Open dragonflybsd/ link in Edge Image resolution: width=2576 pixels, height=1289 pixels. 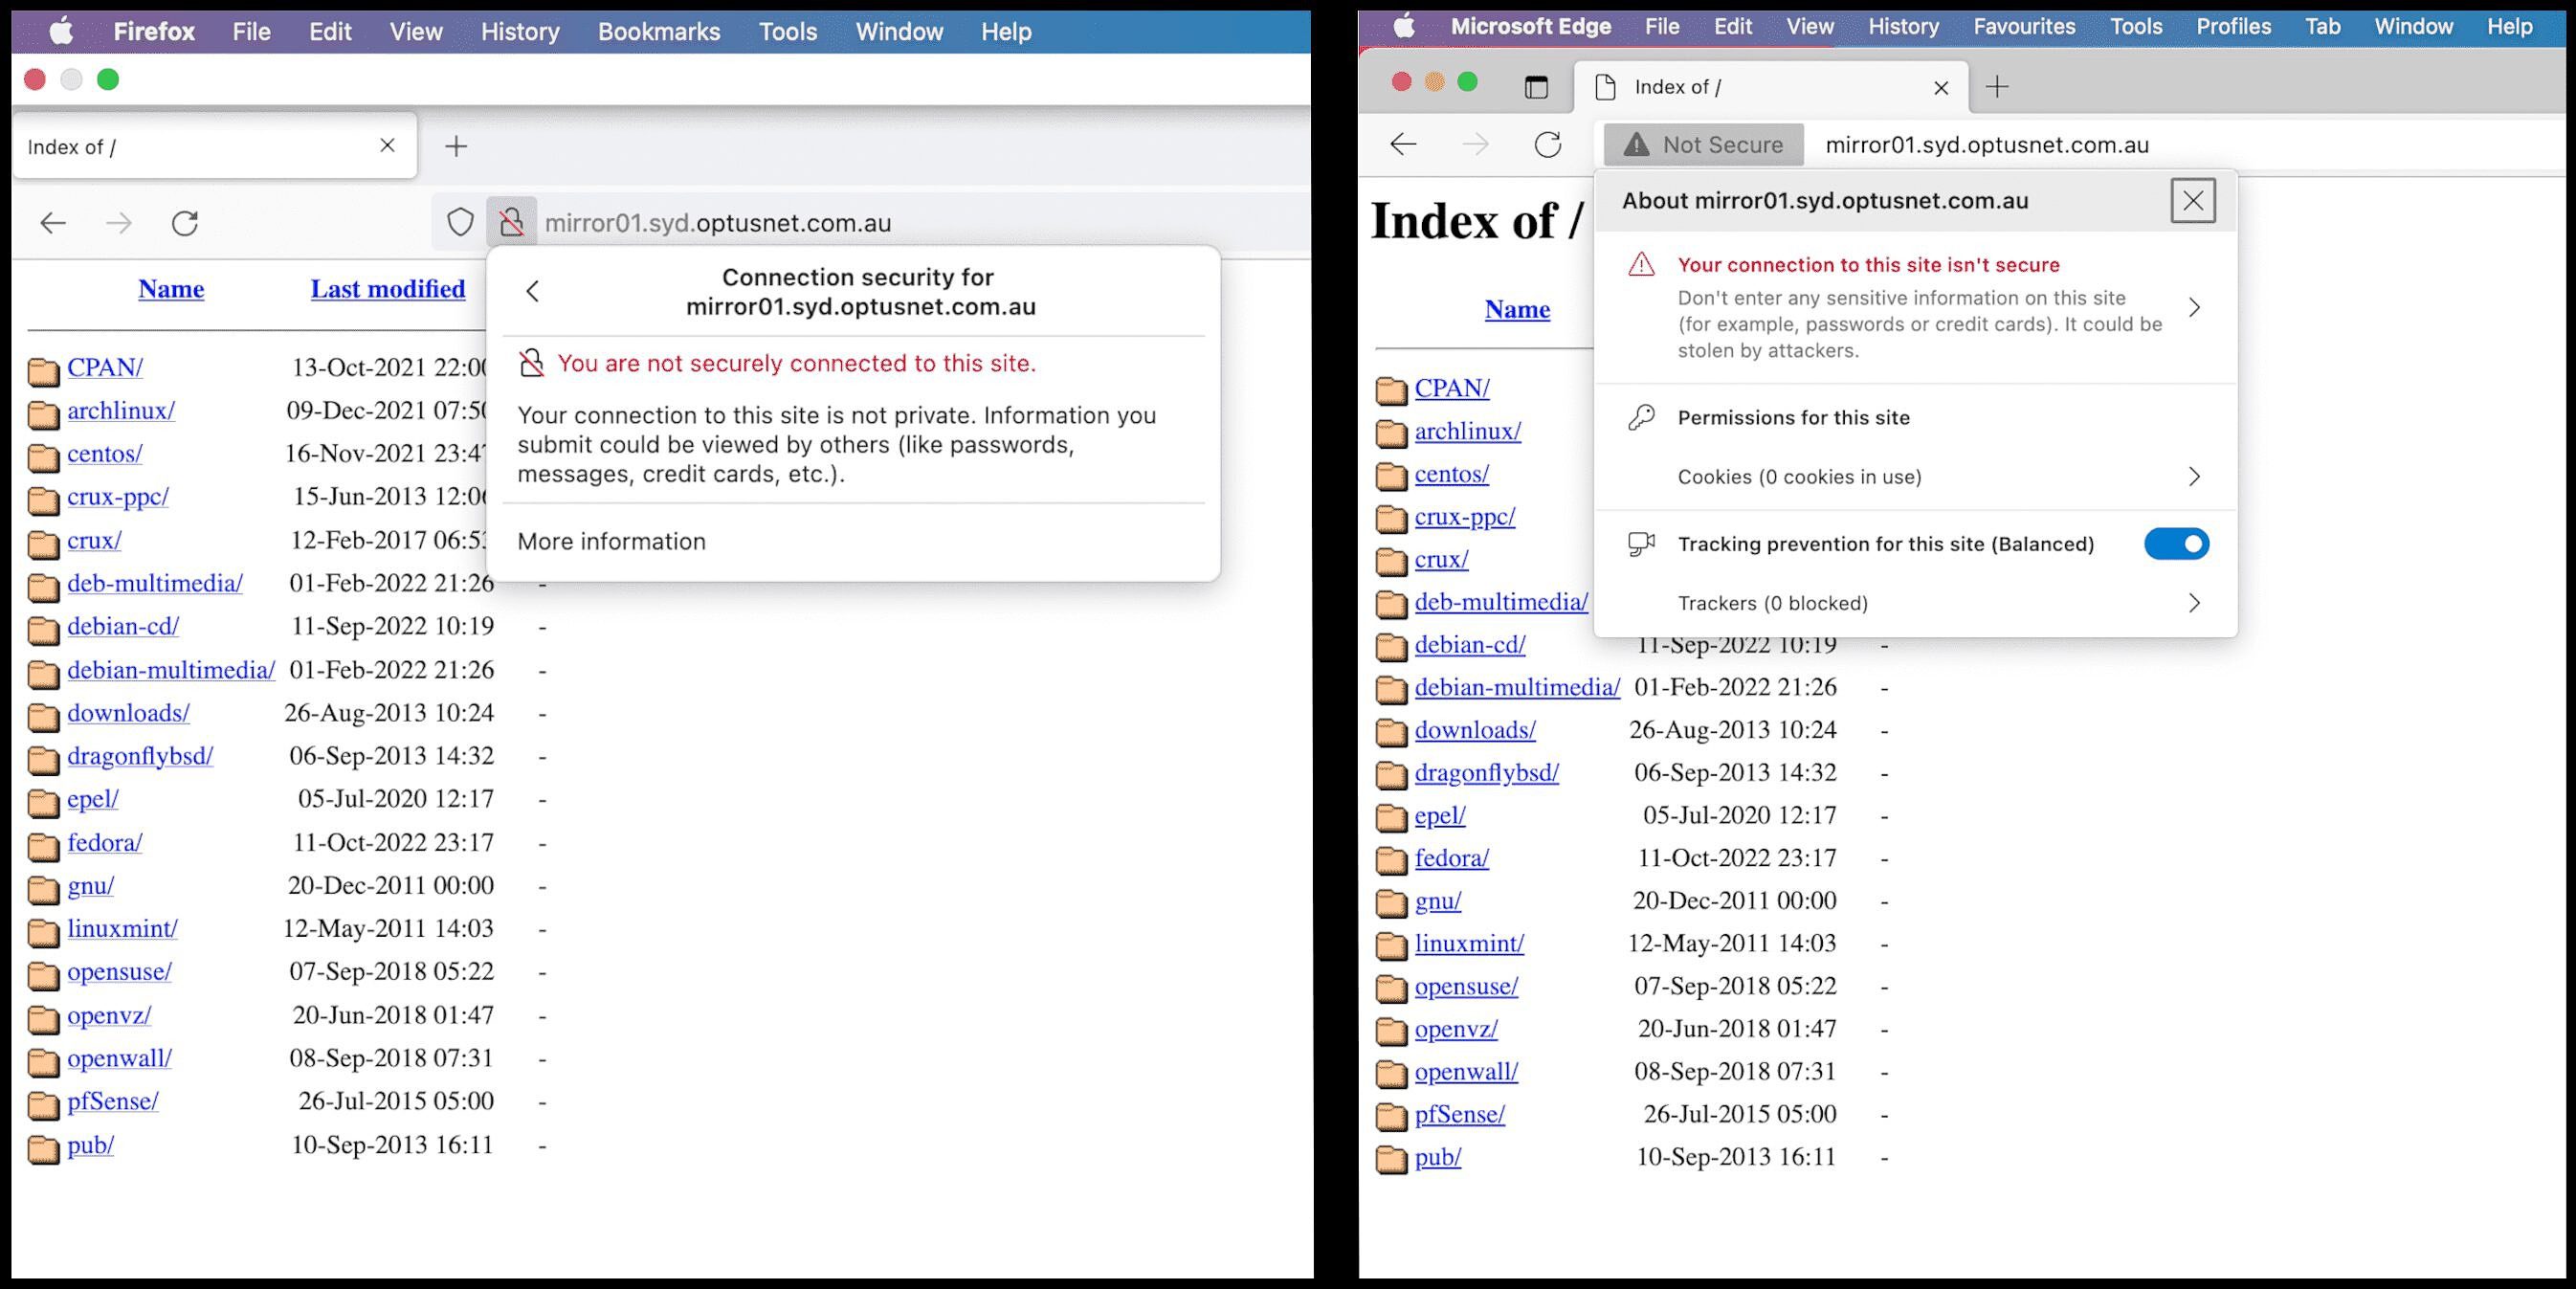[x=1486, y=773]
